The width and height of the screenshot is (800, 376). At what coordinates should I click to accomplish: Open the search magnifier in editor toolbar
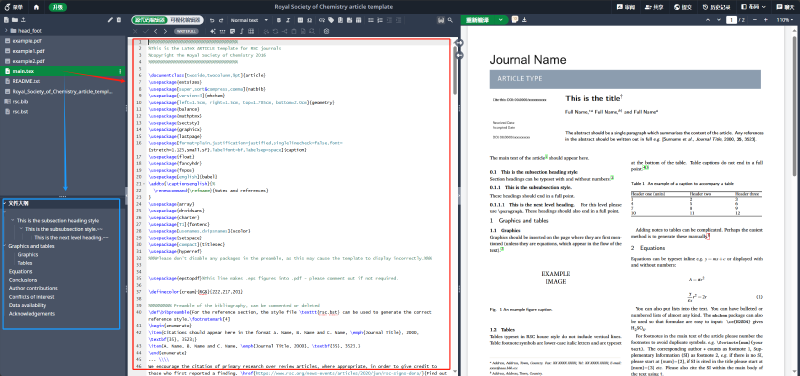(450, 20)
